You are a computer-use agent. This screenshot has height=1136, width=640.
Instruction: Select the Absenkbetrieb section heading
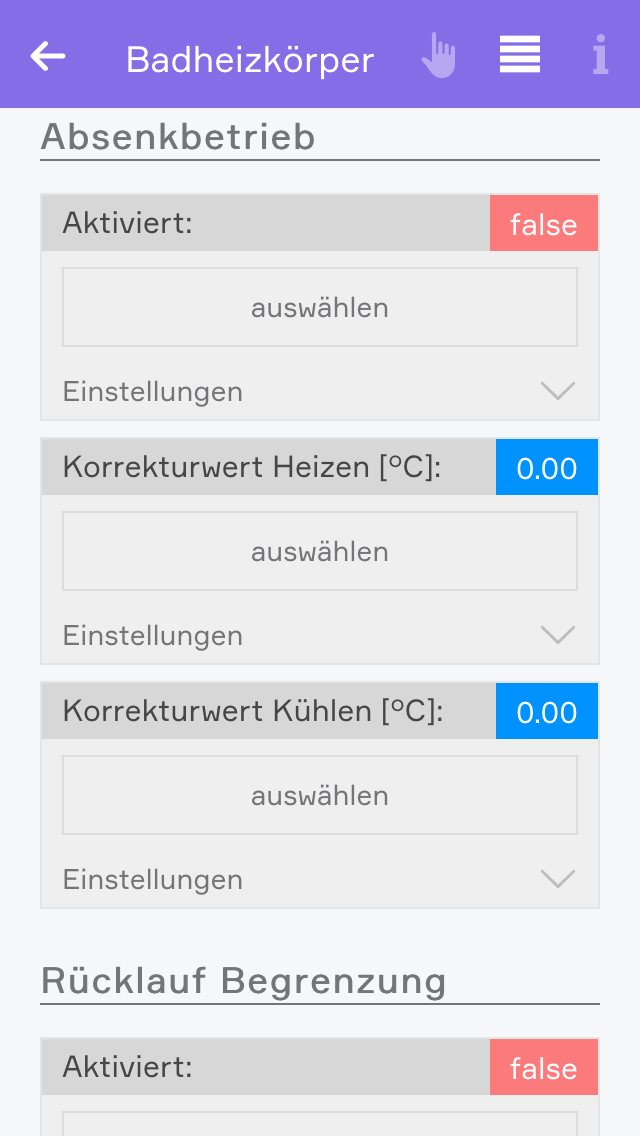(x=178, y=137)
